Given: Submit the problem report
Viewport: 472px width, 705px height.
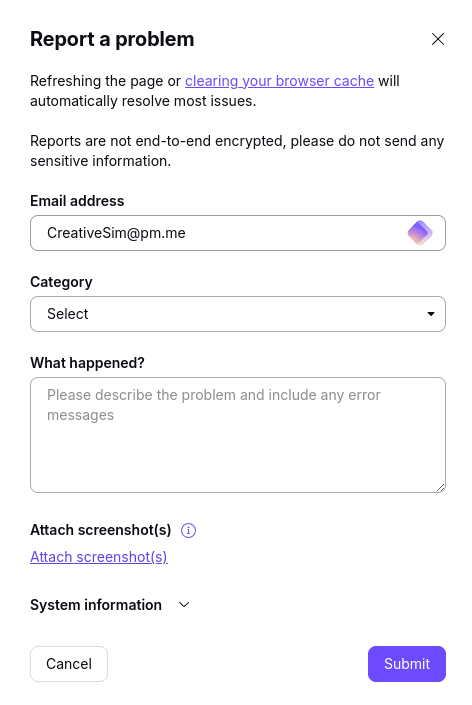Looking at the screenshot, I should point(407,664).
